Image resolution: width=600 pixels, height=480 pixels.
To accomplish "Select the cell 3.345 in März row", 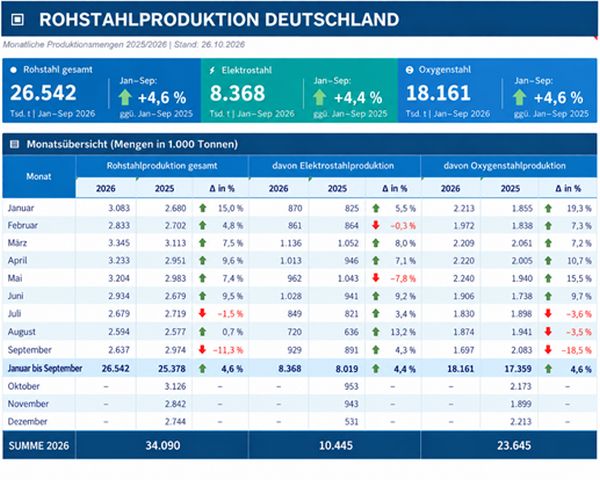I will tap(119, 243).
